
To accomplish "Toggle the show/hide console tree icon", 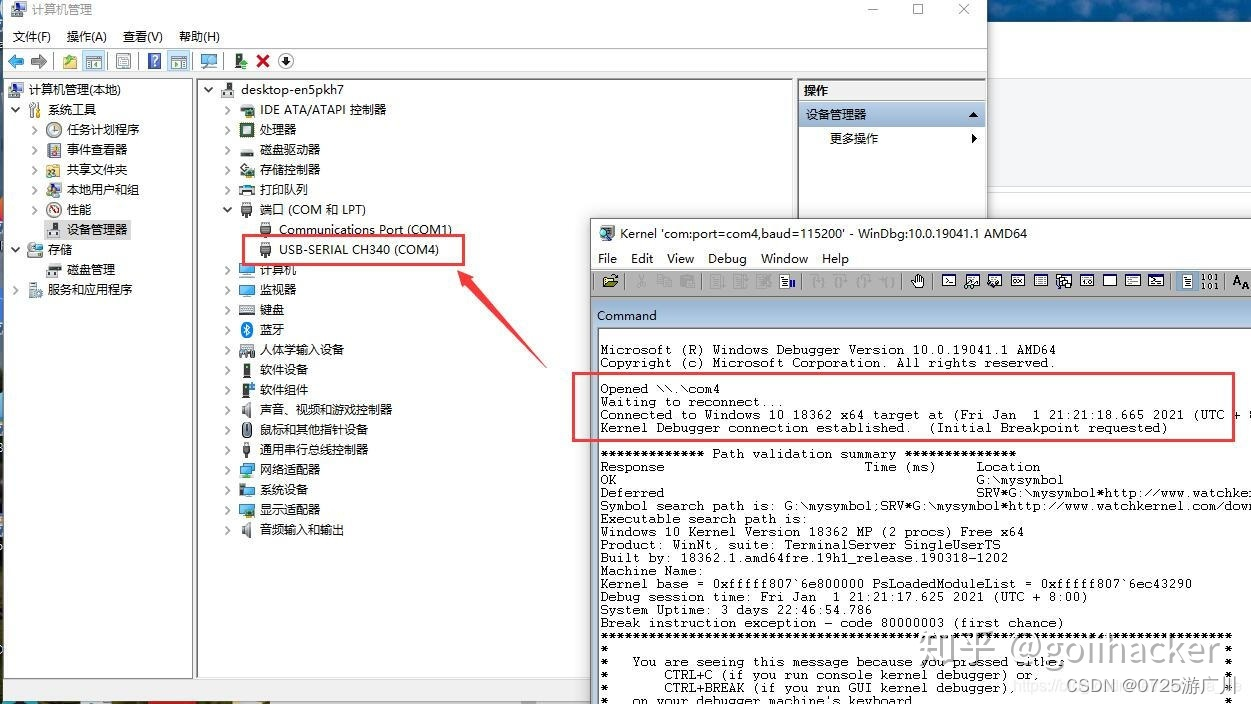I will tap(93, 61).
